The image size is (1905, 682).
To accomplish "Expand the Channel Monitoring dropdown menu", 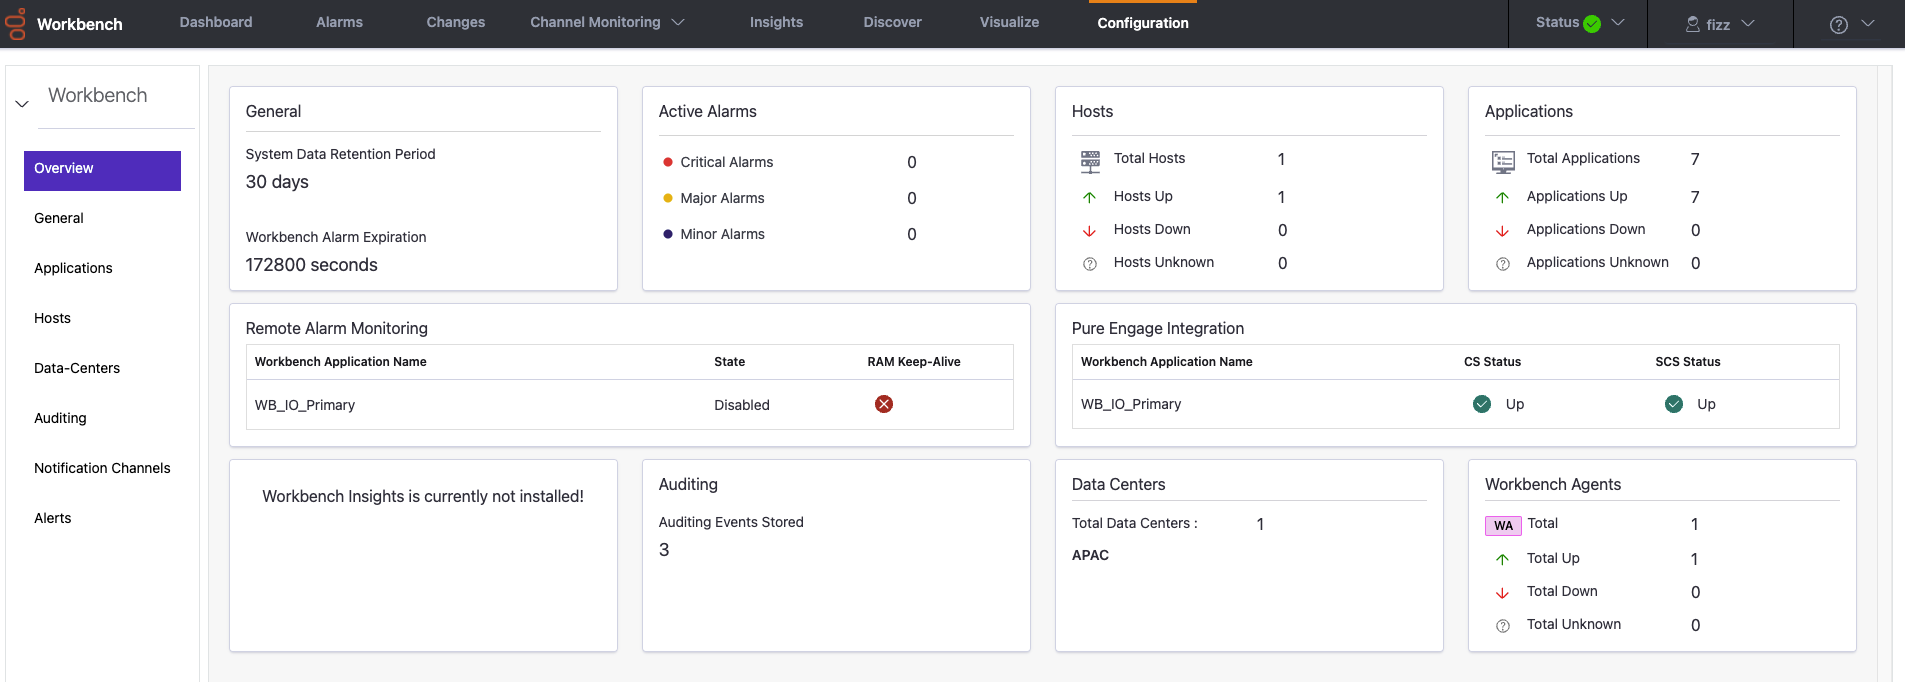I will coord(607,22).
